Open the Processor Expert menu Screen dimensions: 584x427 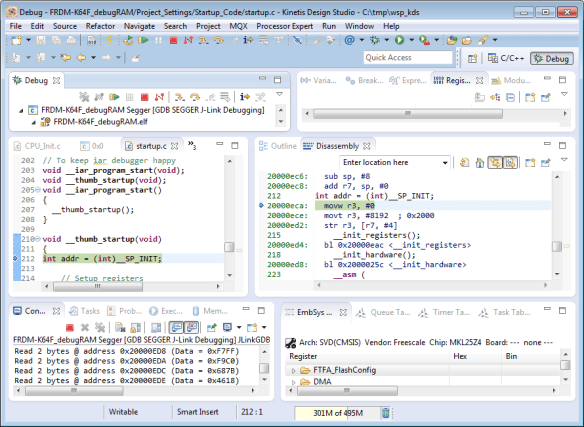(285, 26)
